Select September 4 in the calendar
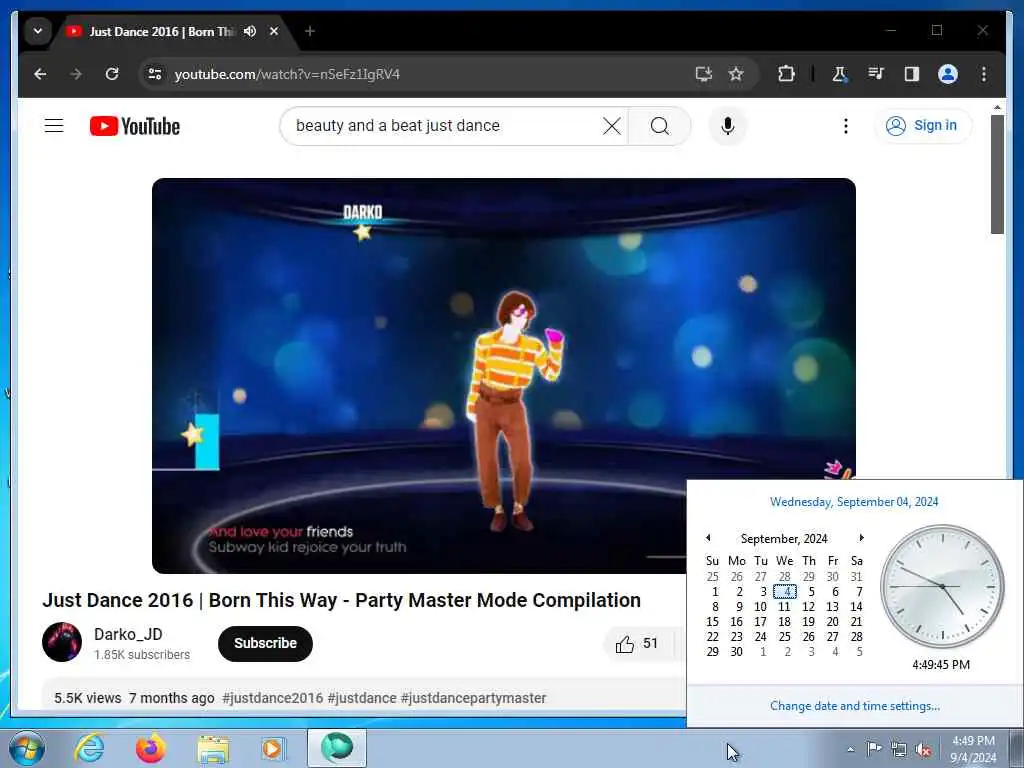Screen dimensions: 1024x768 785,592
